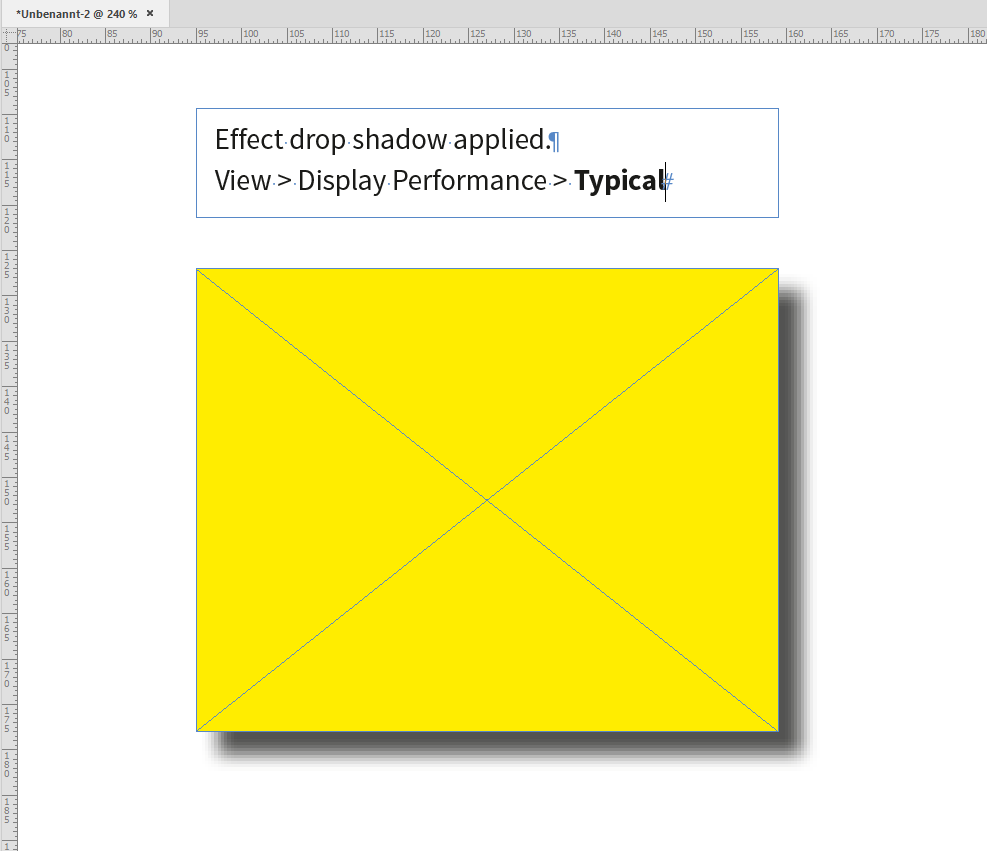Click the top-left corner of yellow frame
987x851 pixels.
(x=197, y=268)
